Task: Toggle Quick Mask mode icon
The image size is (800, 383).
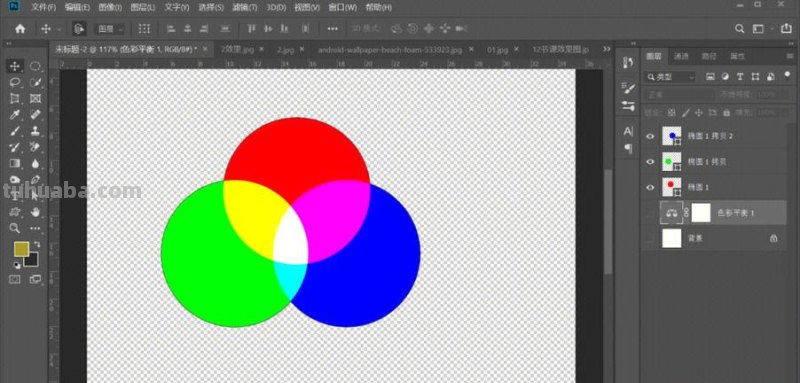Action: (x=15, y=279)
